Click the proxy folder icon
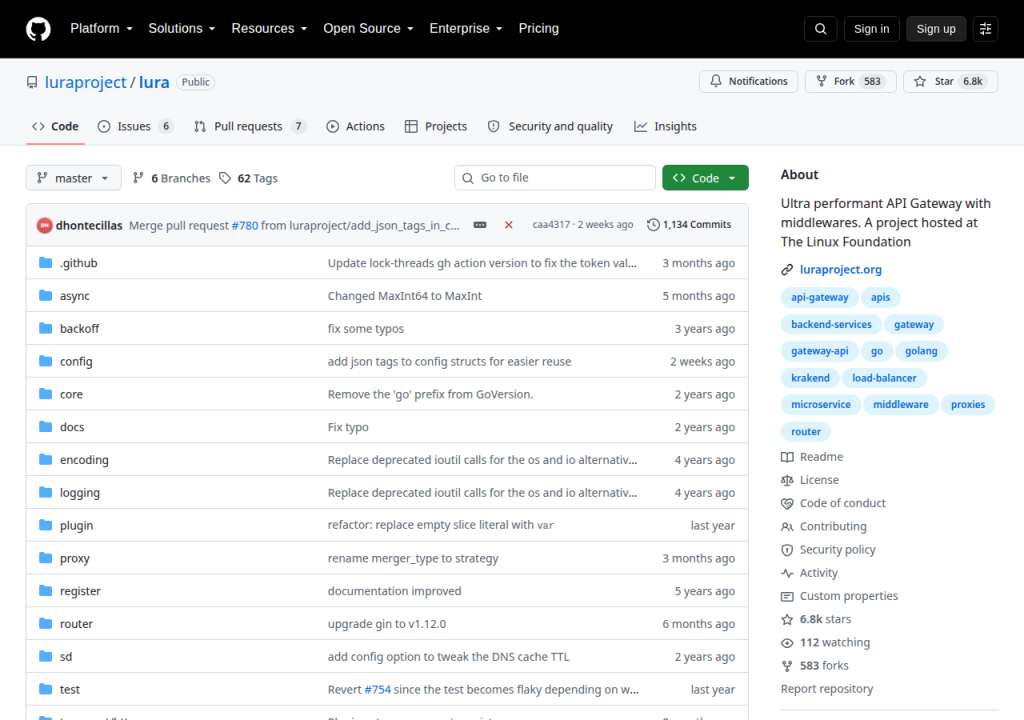The height and width of the screenshot is (720, 1024). [x=46, y=558]
